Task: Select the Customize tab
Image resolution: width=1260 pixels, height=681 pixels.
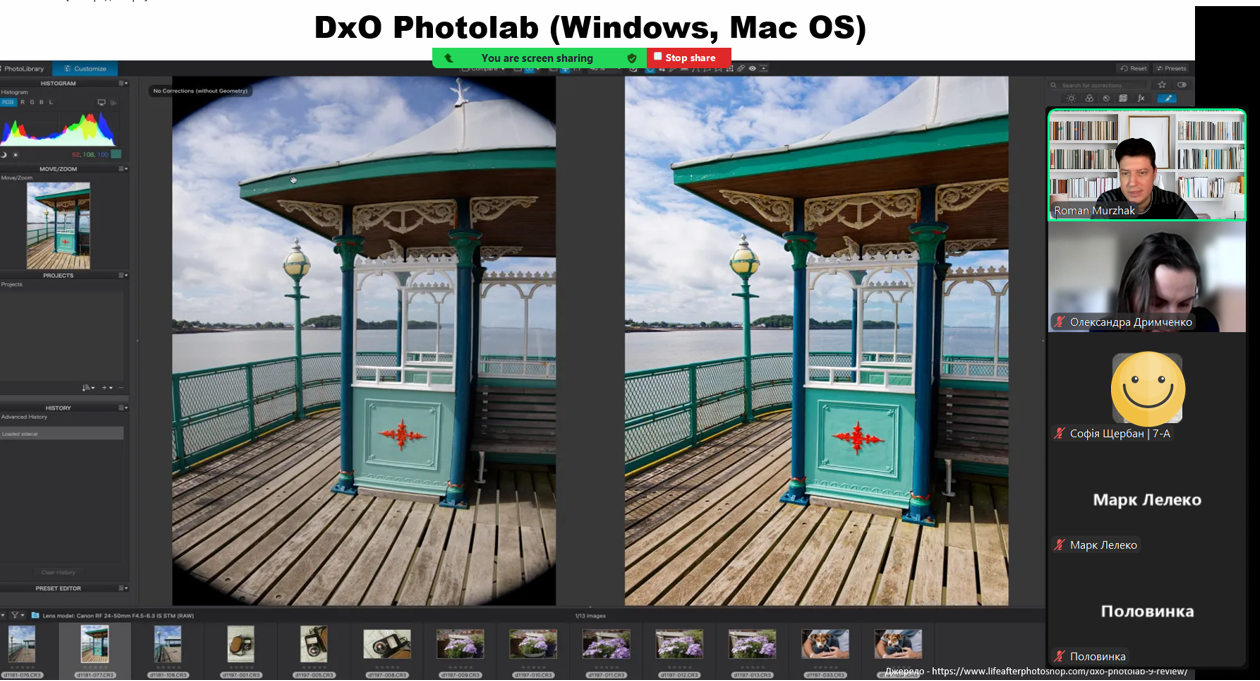Action: (x=85, y=69)
